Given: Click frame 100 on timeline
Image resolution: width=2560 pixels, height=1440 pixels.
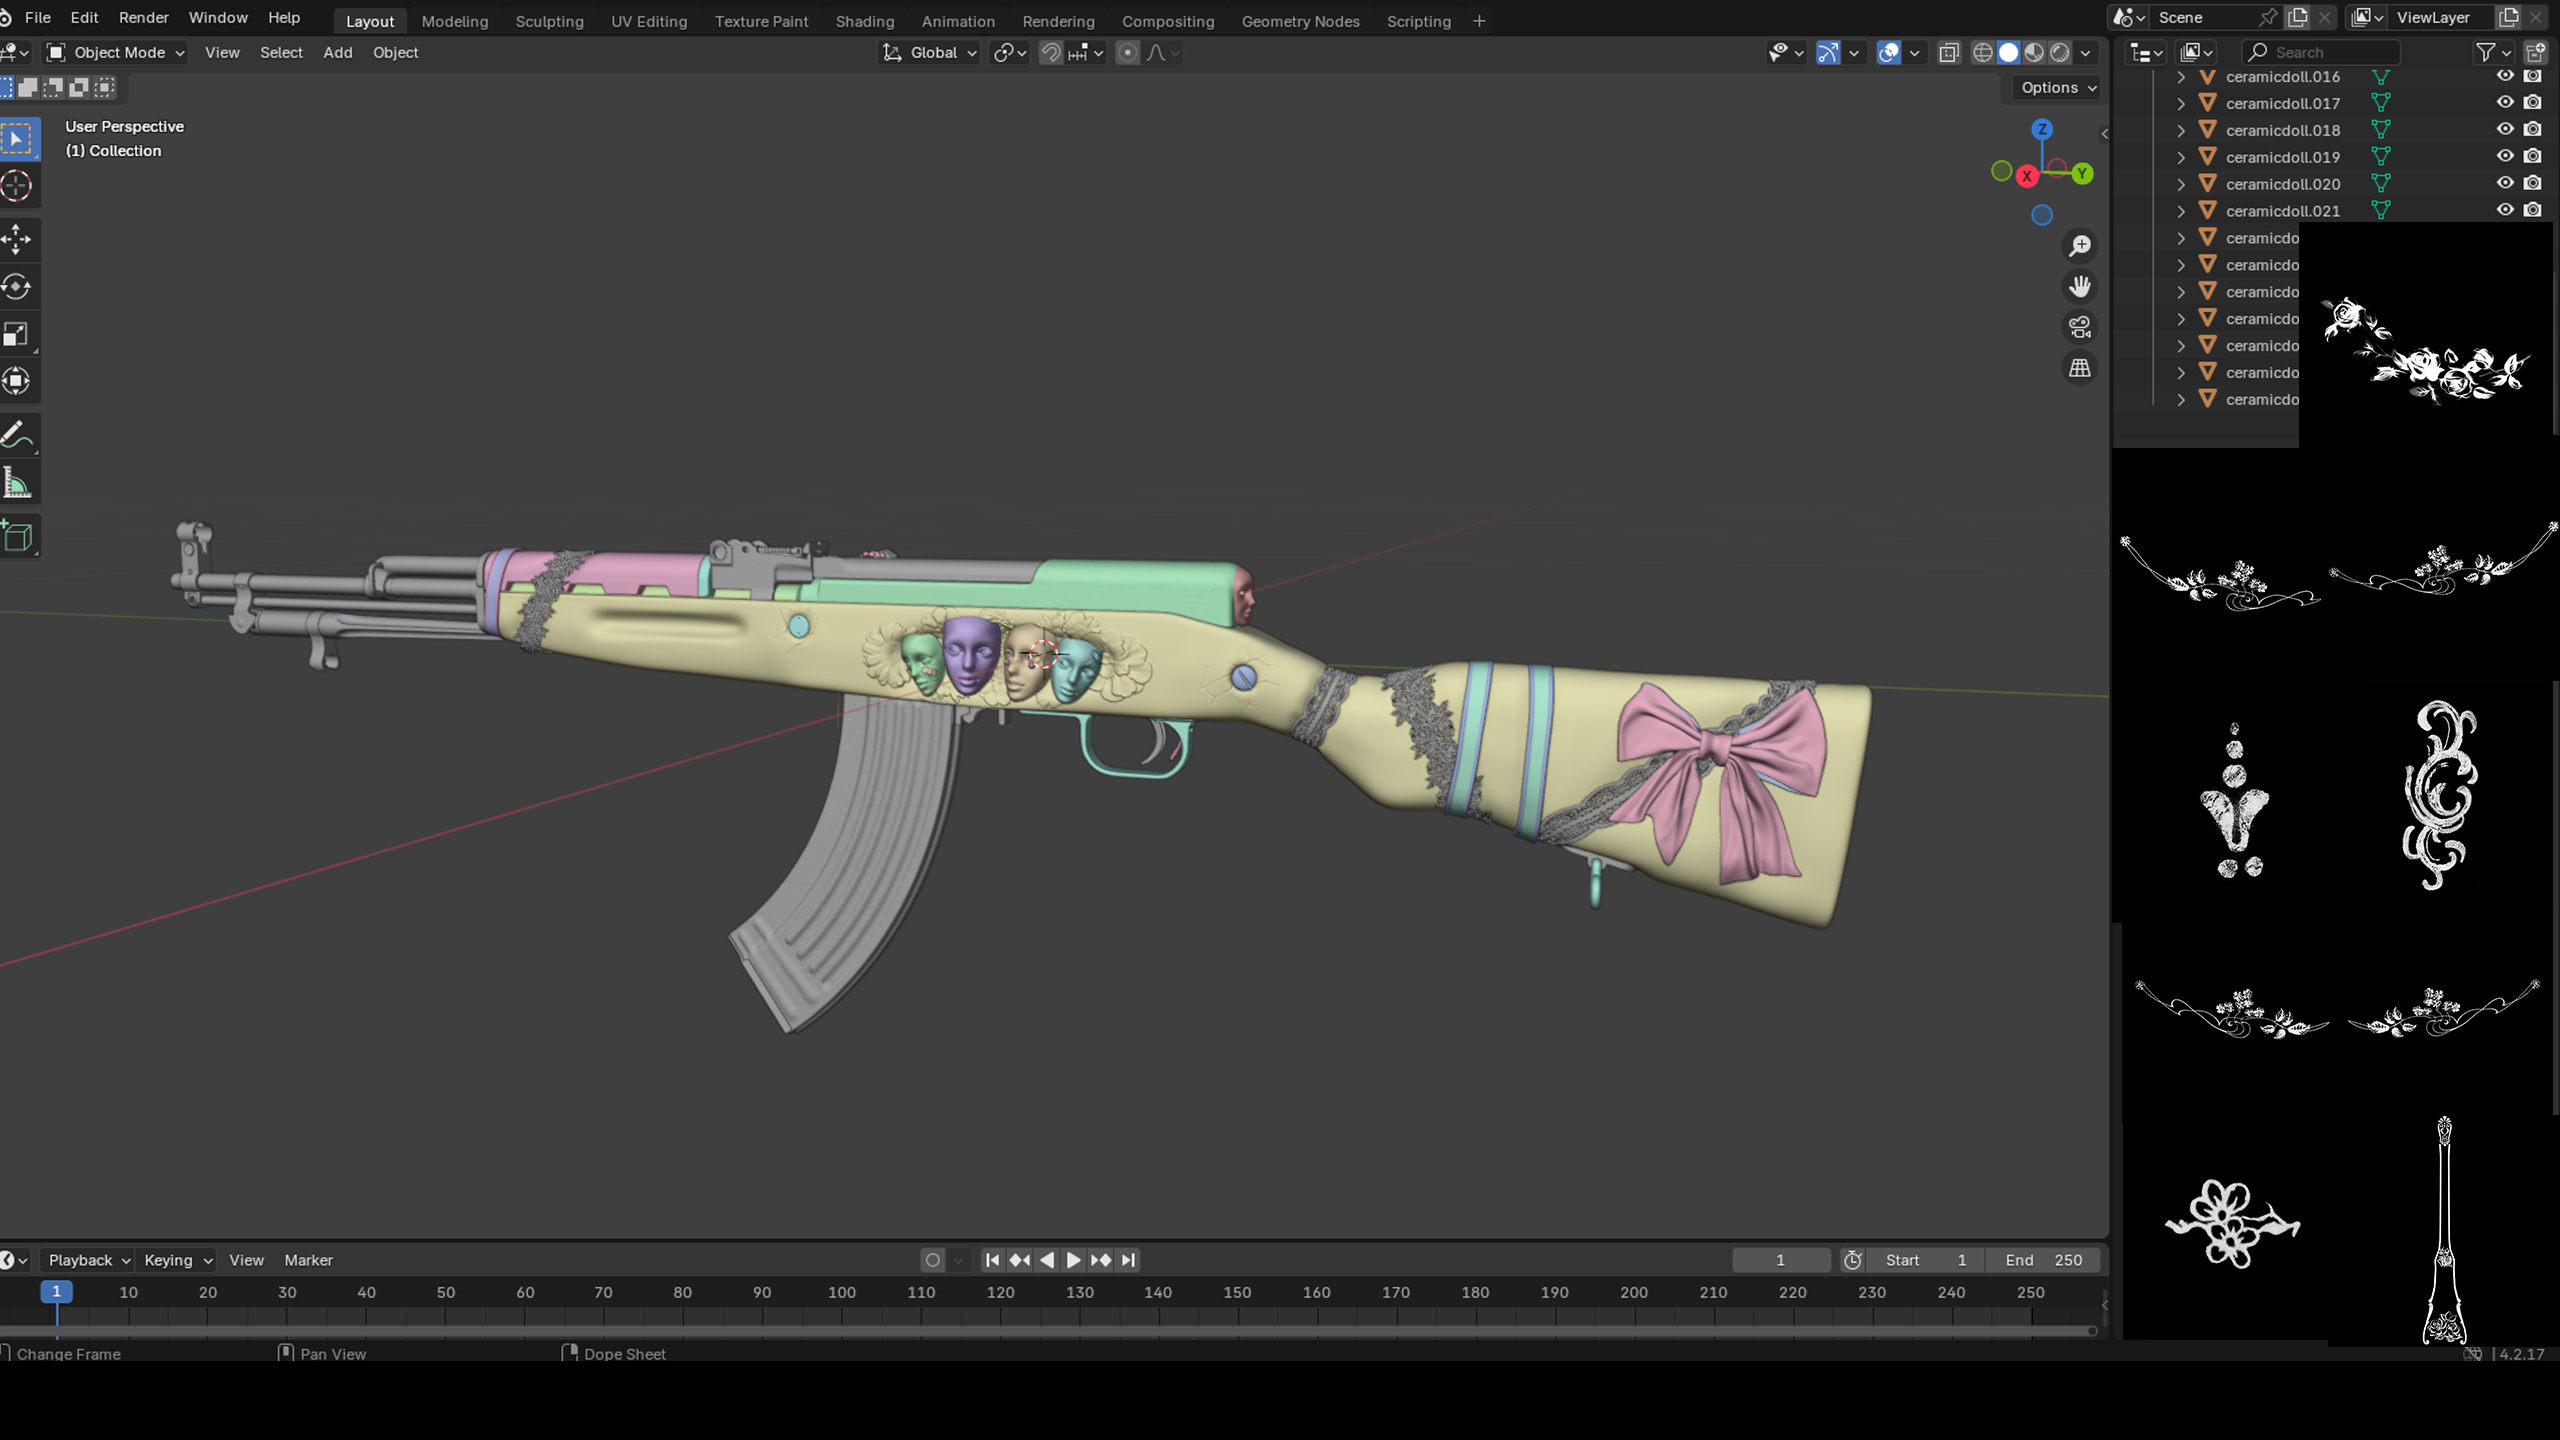Looking at the screenshot, I should [x=842, y=1292].
